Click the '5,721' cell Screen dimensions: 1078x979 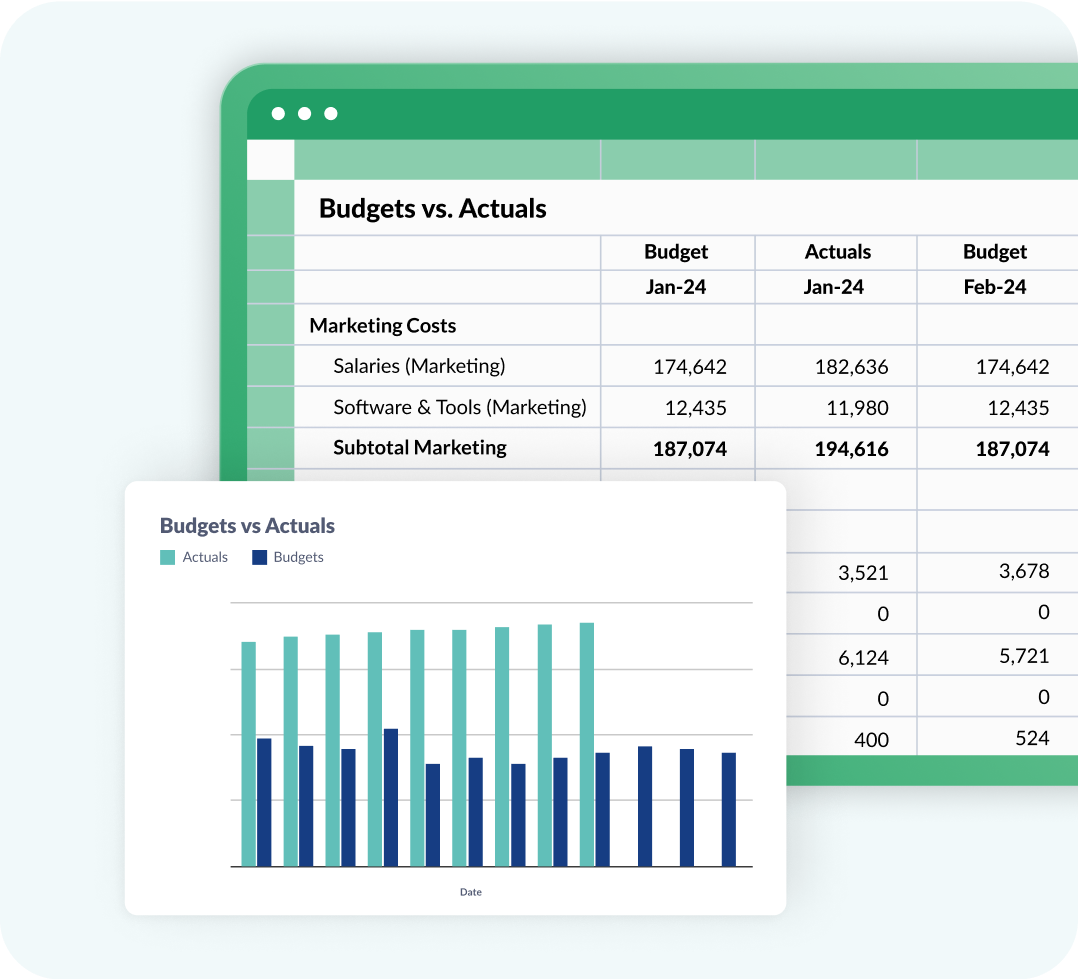pos(997,656)
